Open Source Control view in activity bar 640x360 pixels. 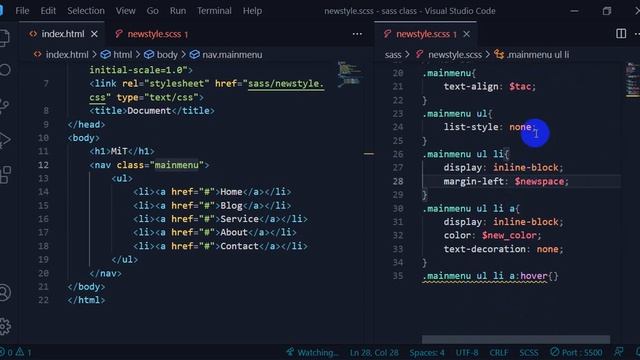4,105
